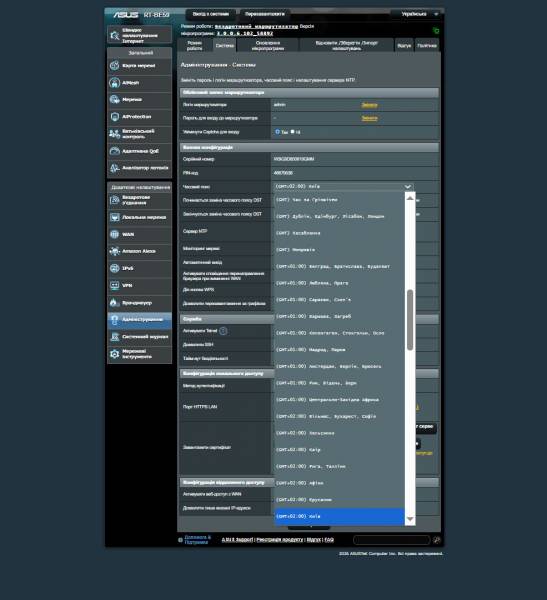
Task: Choose (GMT+01:00) Мадрид, Париж option
Action: 339,350
